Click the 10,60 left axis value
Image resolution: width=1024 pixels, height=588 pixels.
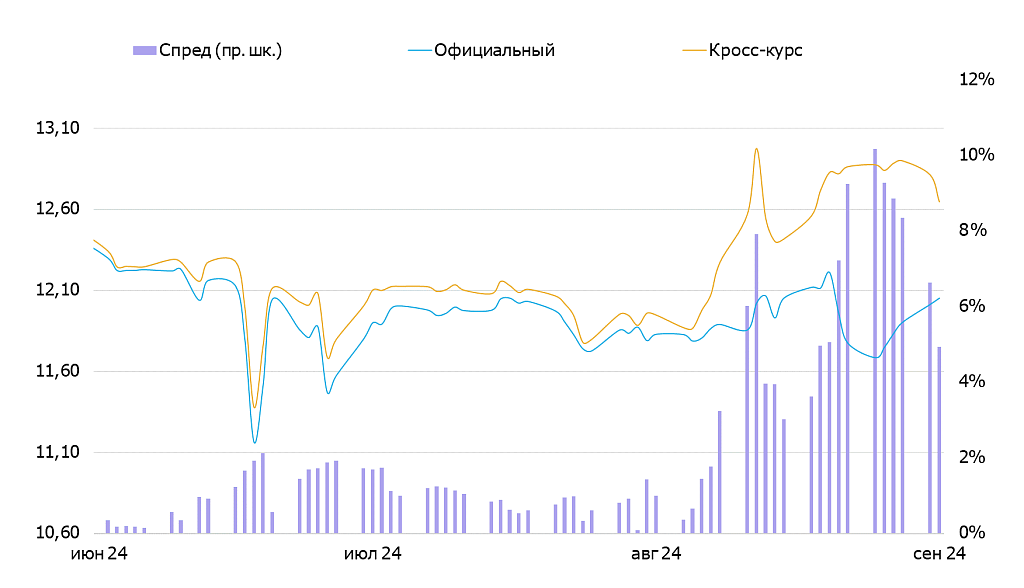(57, 532)
